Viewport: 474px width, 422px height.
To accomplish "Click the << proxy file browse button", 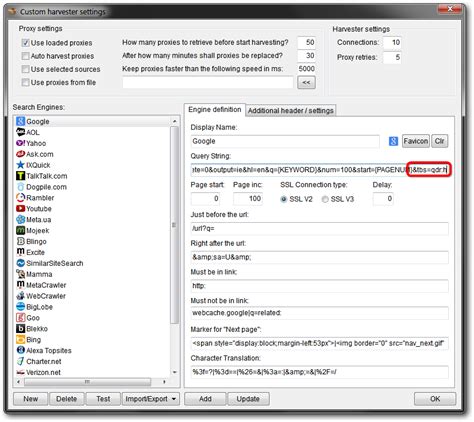I will pyautogui.click(x=306, y=82).
